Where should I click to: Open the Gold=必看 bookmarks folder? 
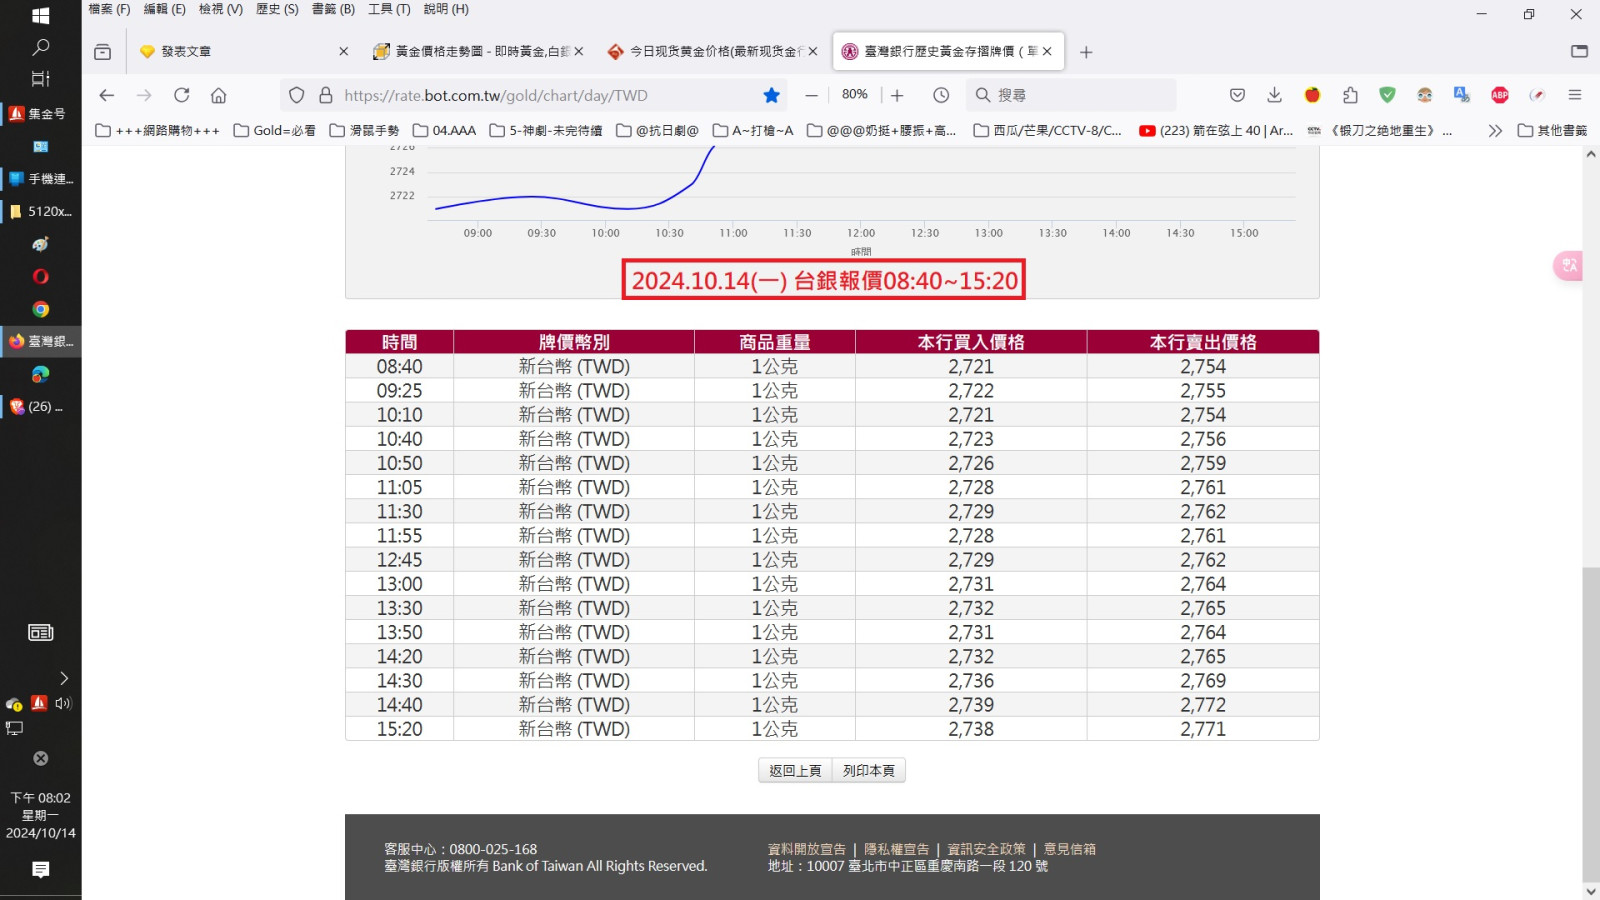275,130
